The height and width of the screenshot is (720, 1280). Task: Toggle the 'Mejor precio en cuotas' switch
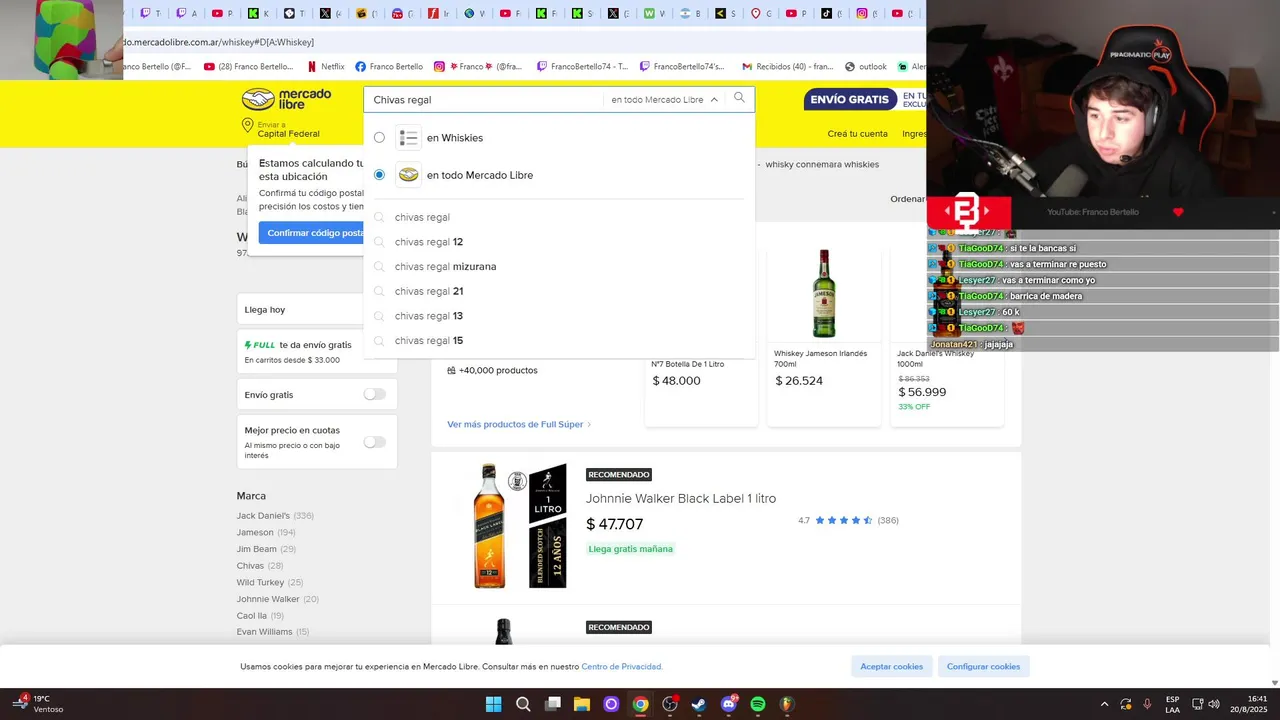pyautogui.click(x=374, y=442)
